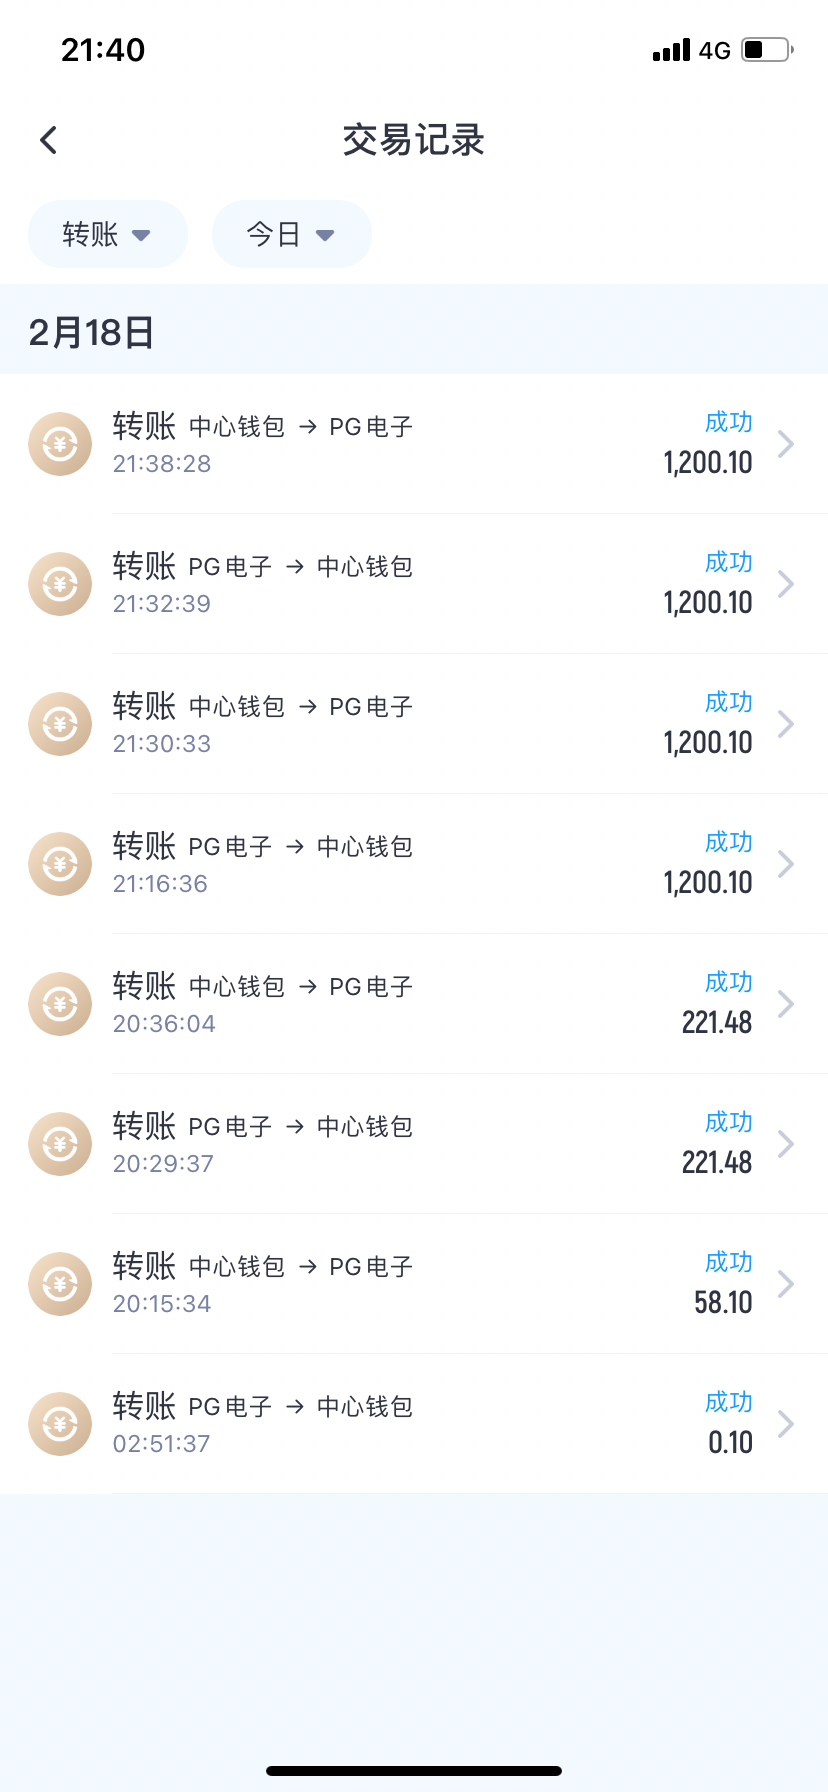The height and width of the screenshot is (1792, 828).
Task: Tap the battery status icon
Action: point(767,49)
